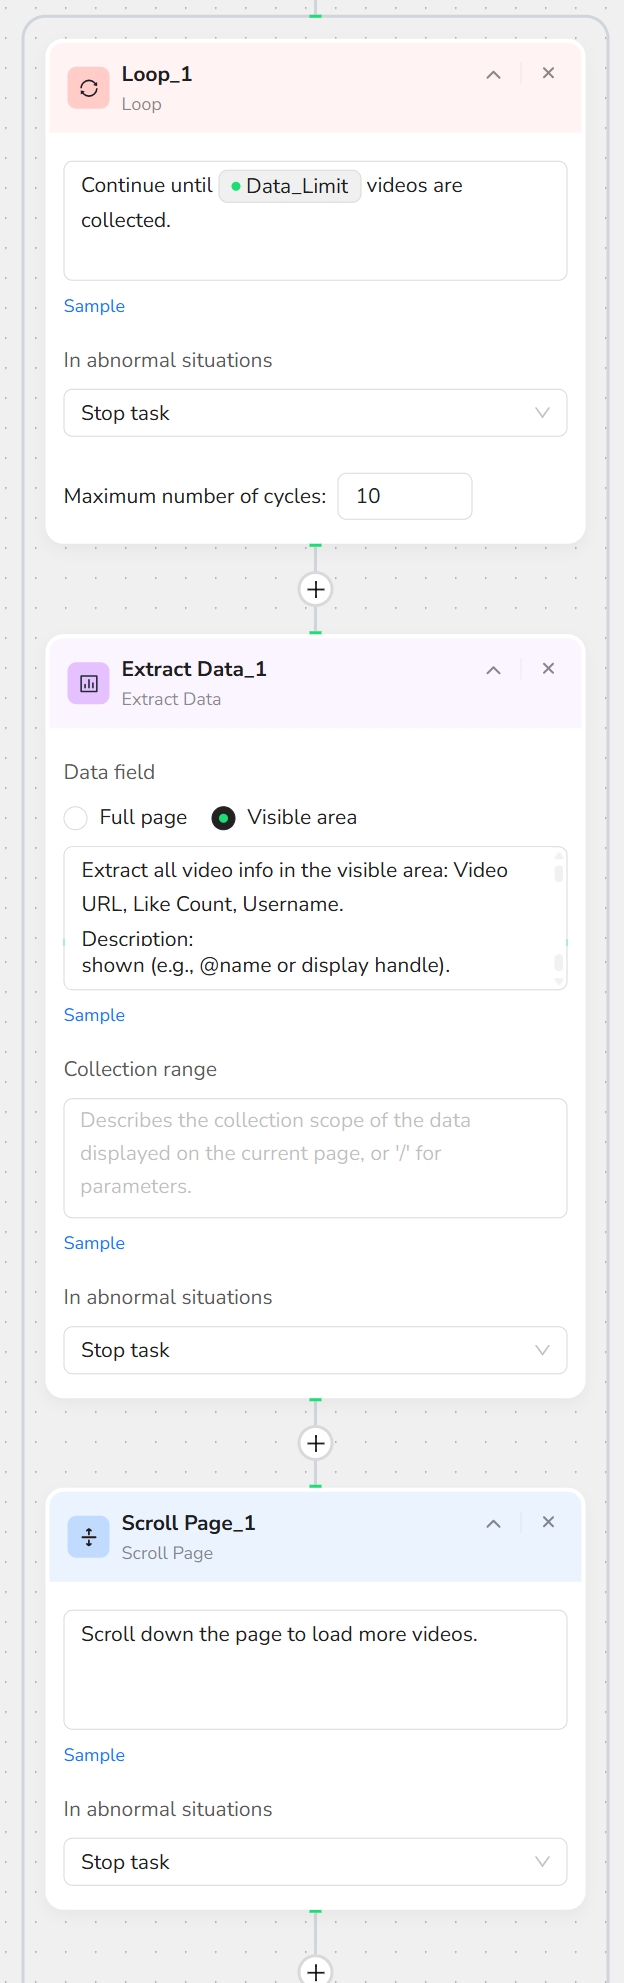The image size is (624, 1983).
Task: Open Loop_1 abnormal situations dropdown
Action: [x=315, y=413]
